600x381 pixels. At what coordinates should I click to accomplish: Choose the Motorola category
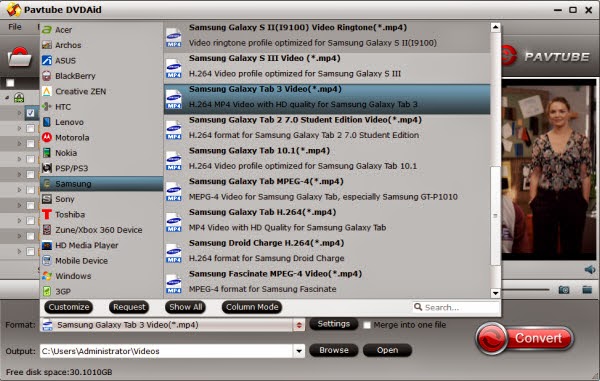(x=101, y=137)
